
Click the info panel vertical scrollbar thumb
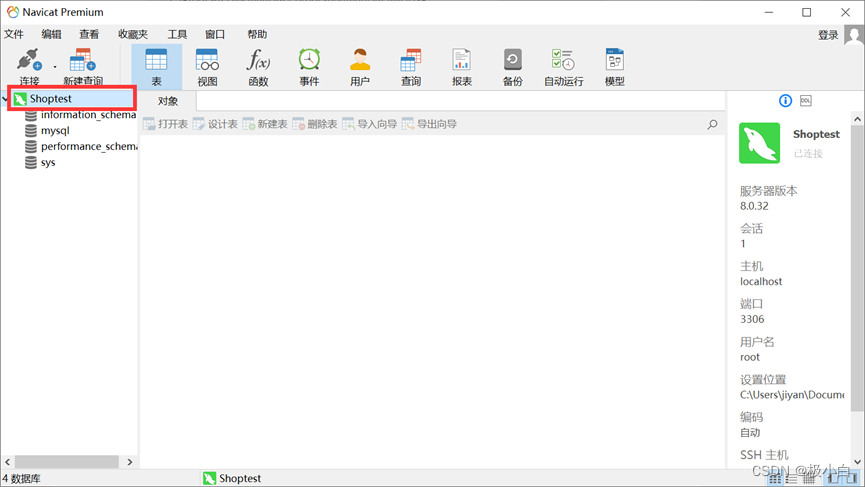tap(857, 268)
